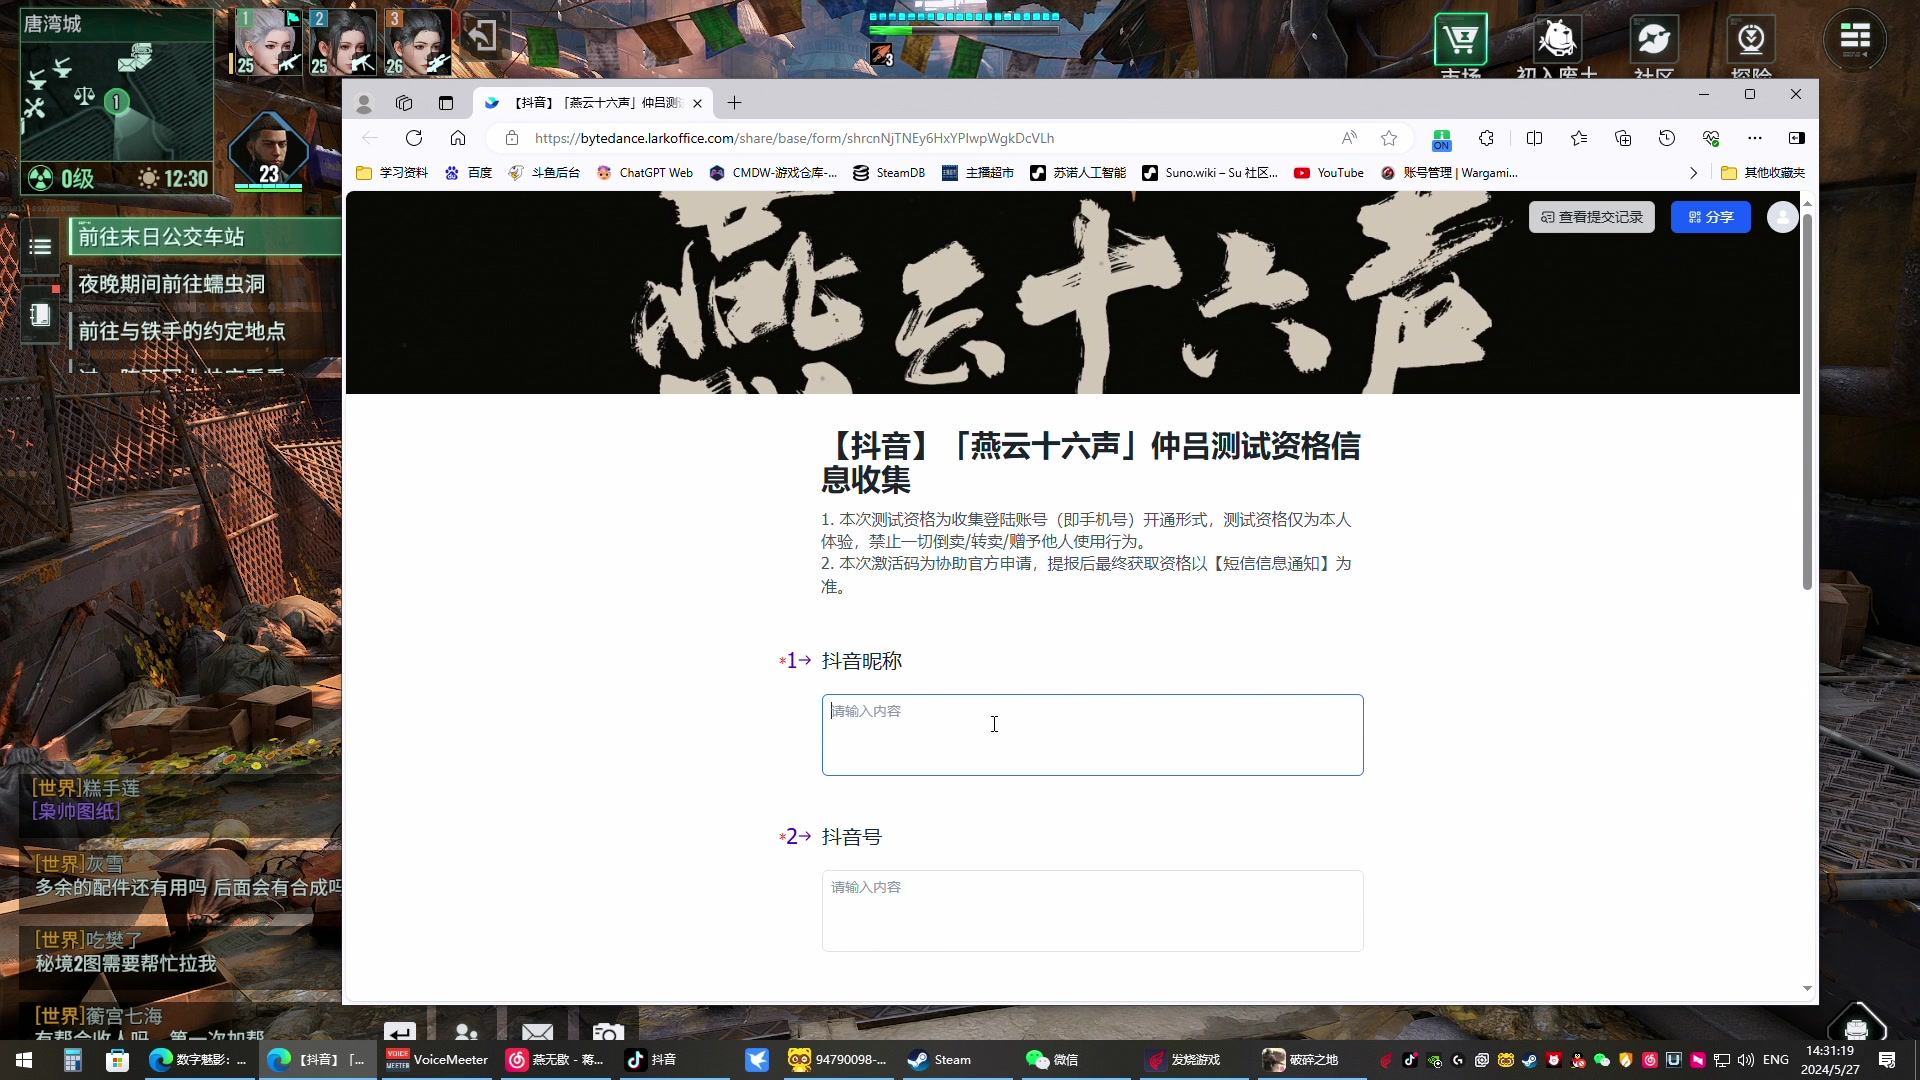Toggle the system volume icon
Screen dimensions: 1920x1080
click(x=1745, y=1059)
